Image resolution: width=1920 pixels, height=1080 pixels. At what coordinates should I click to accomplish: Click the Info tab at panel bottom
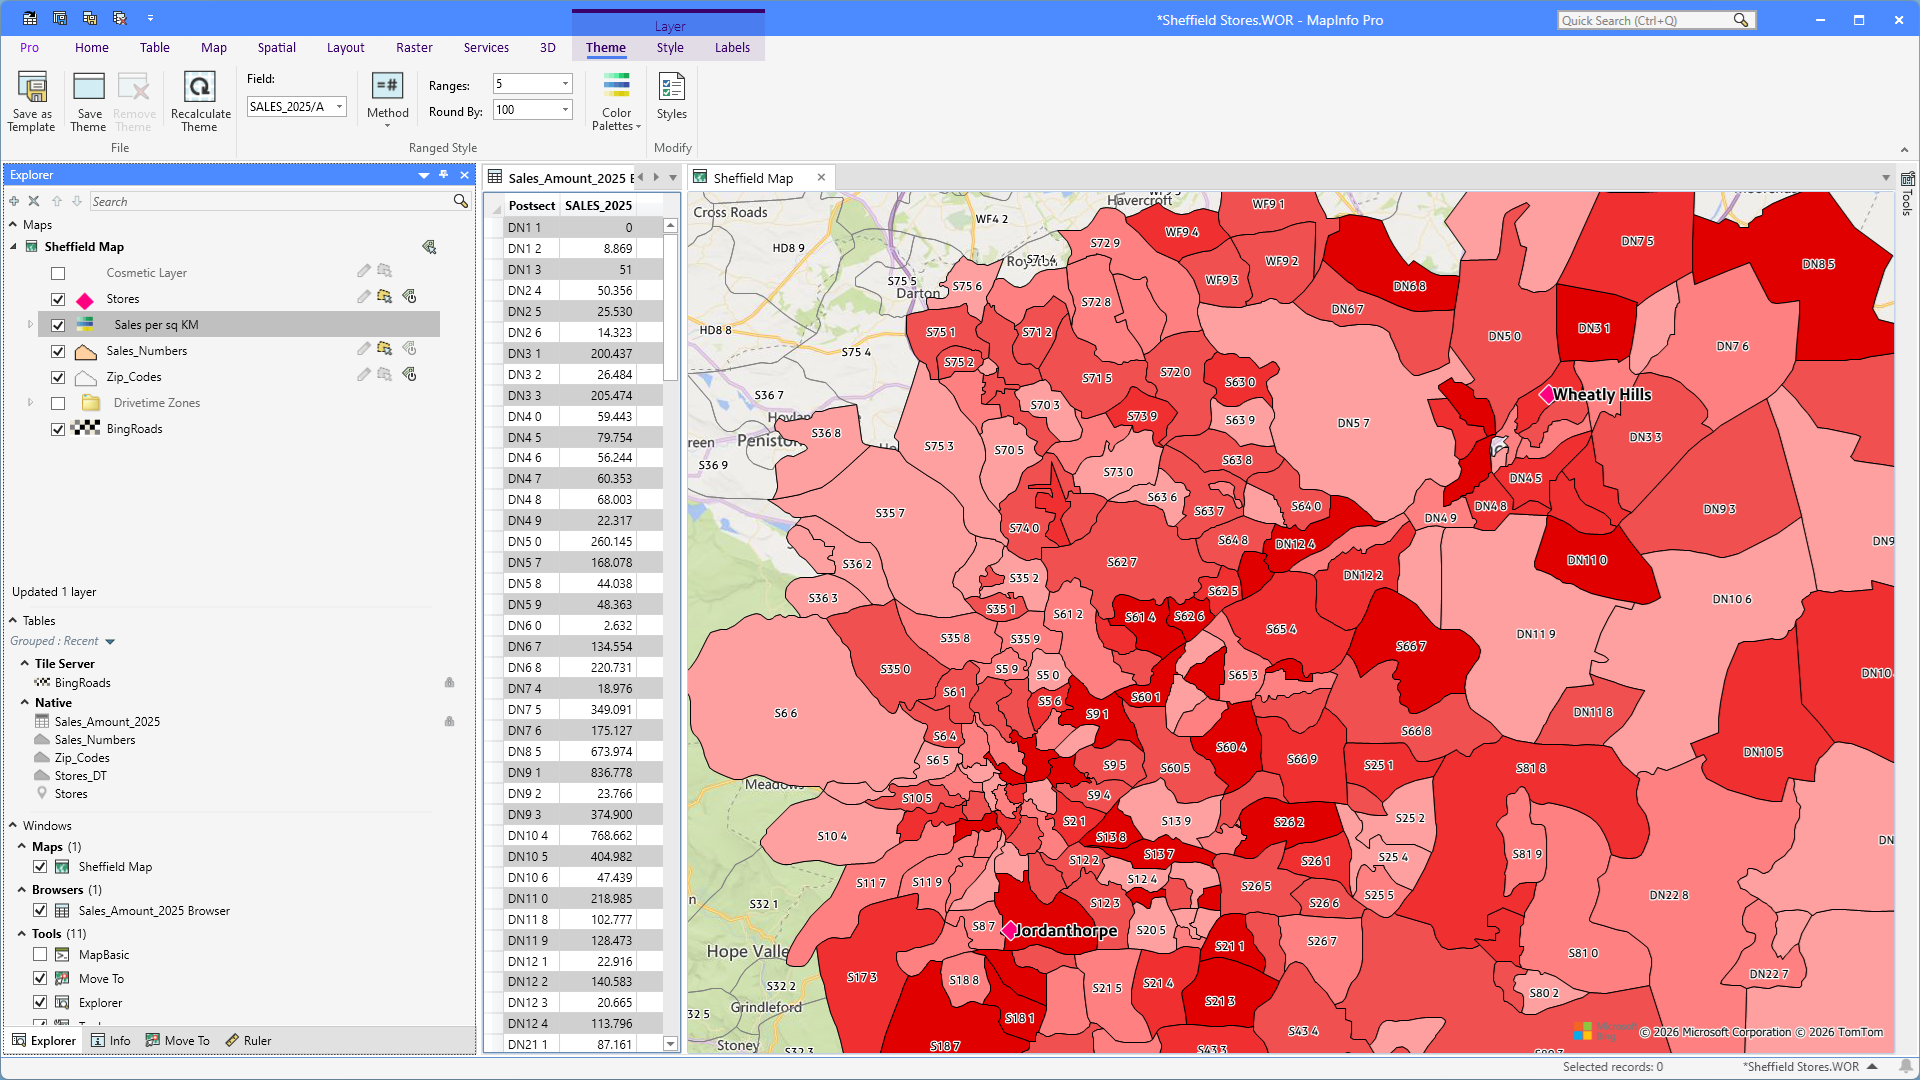111,1041
